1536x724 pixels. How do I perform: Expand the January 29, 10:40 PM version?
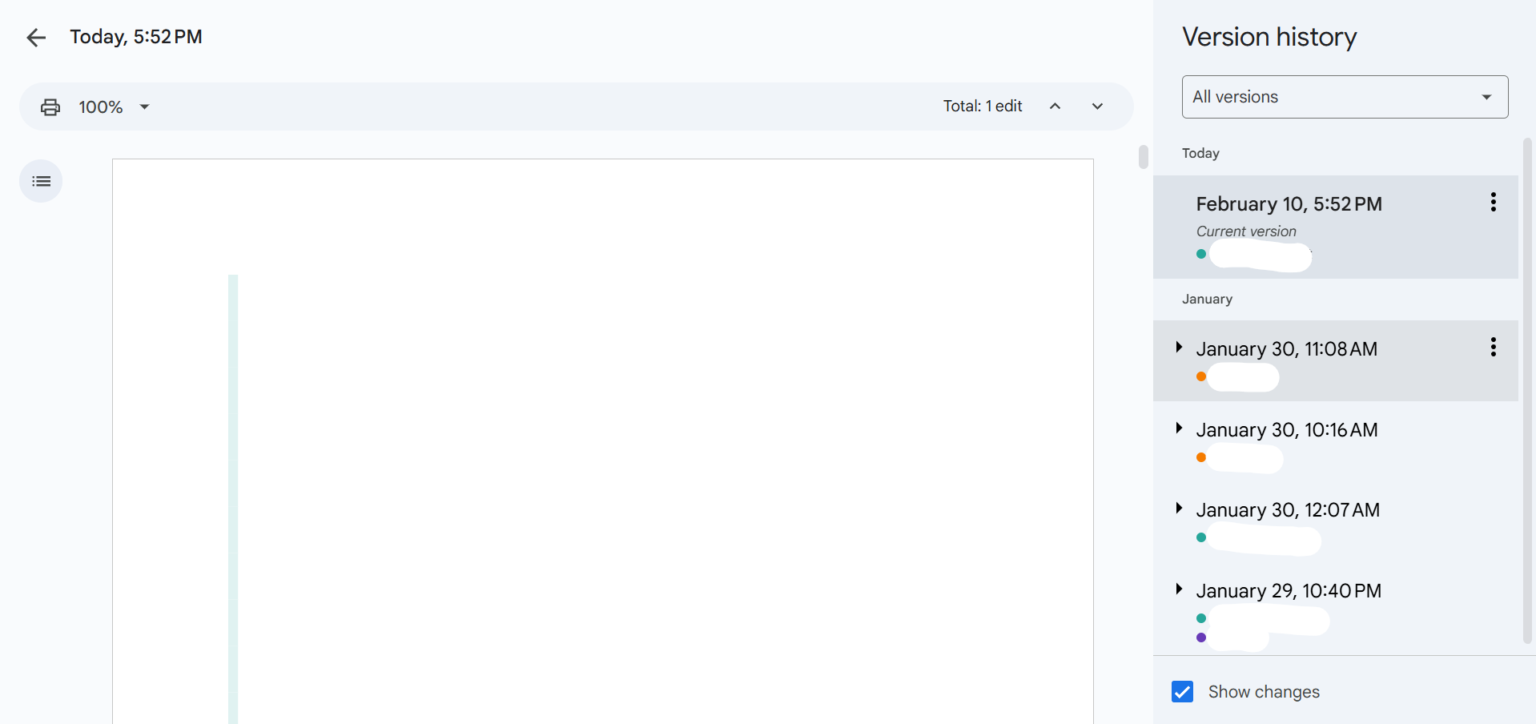(1179, 589)
